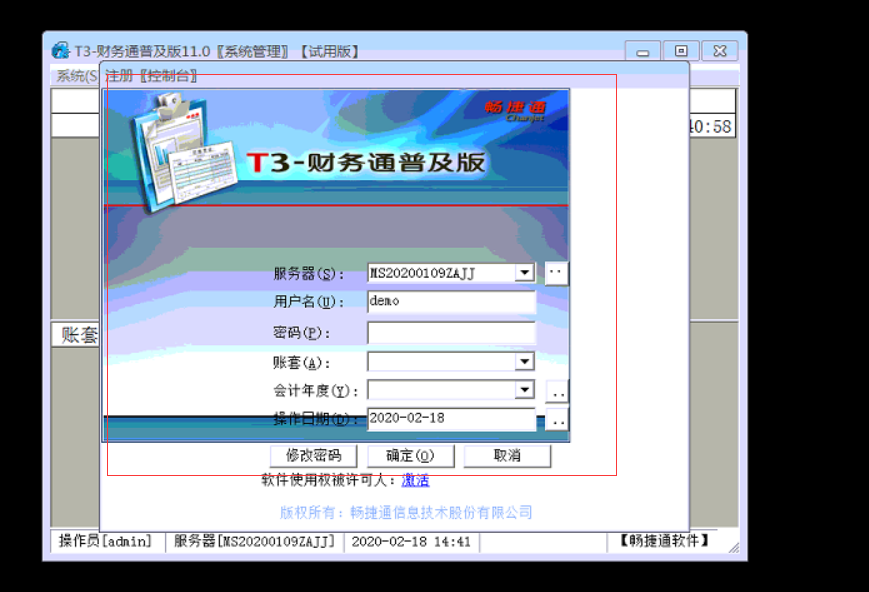Click the 取消 cancel button
The width and height of the screenshot is (869, 592).
[507, 456]
